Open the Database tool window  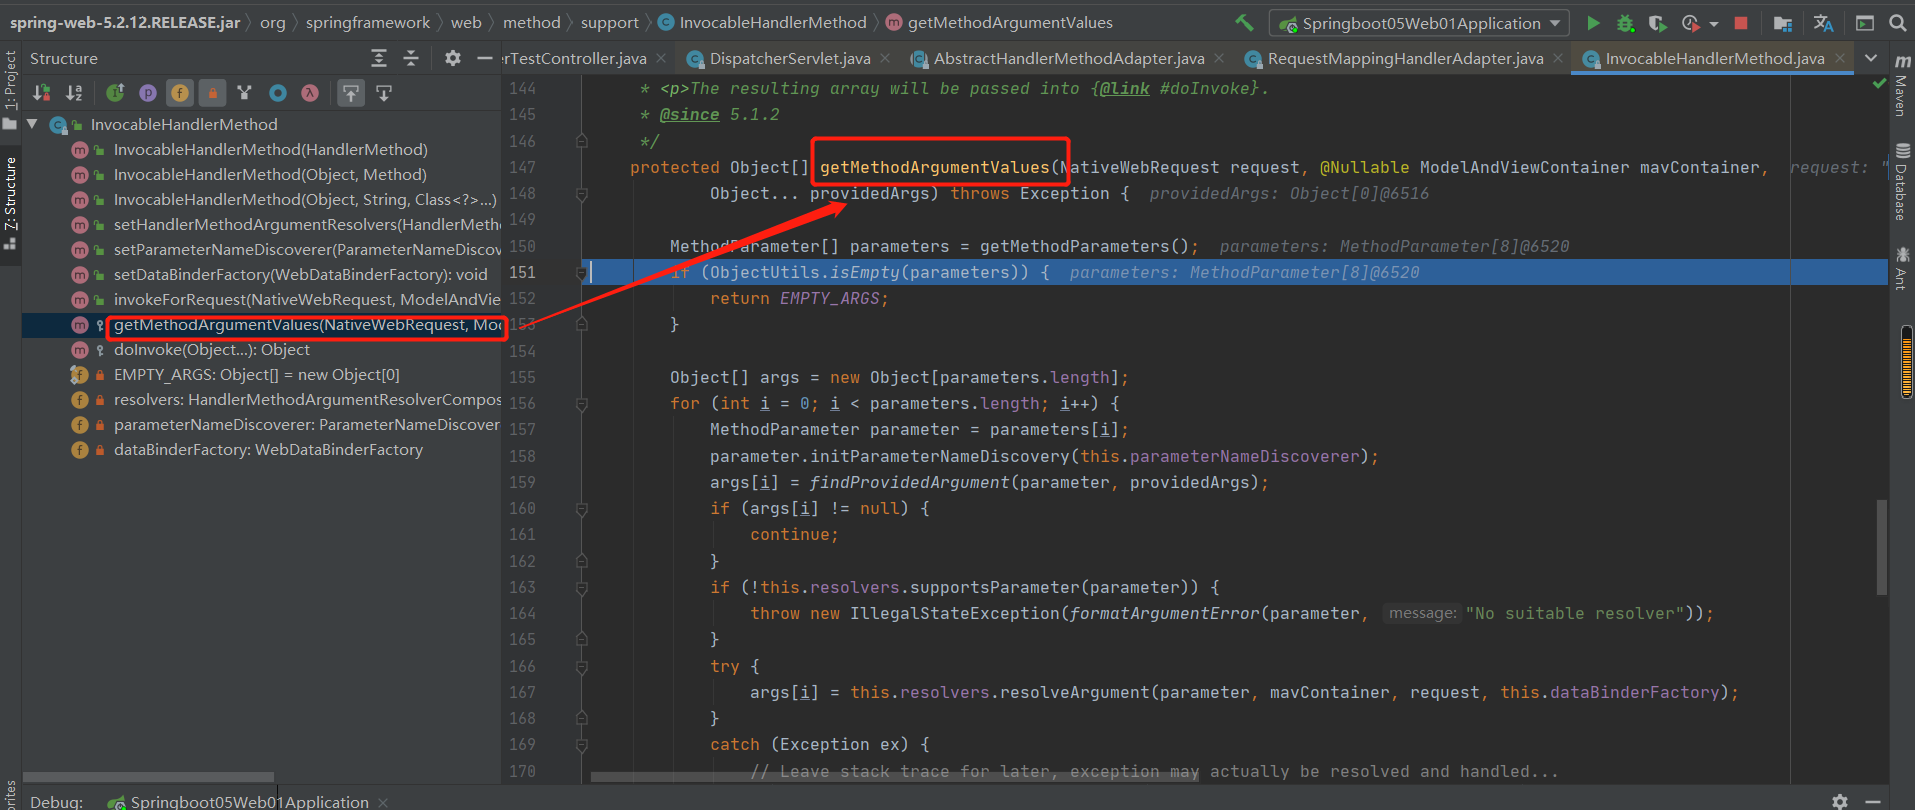pyautogui.click(x=1902, y=182)
